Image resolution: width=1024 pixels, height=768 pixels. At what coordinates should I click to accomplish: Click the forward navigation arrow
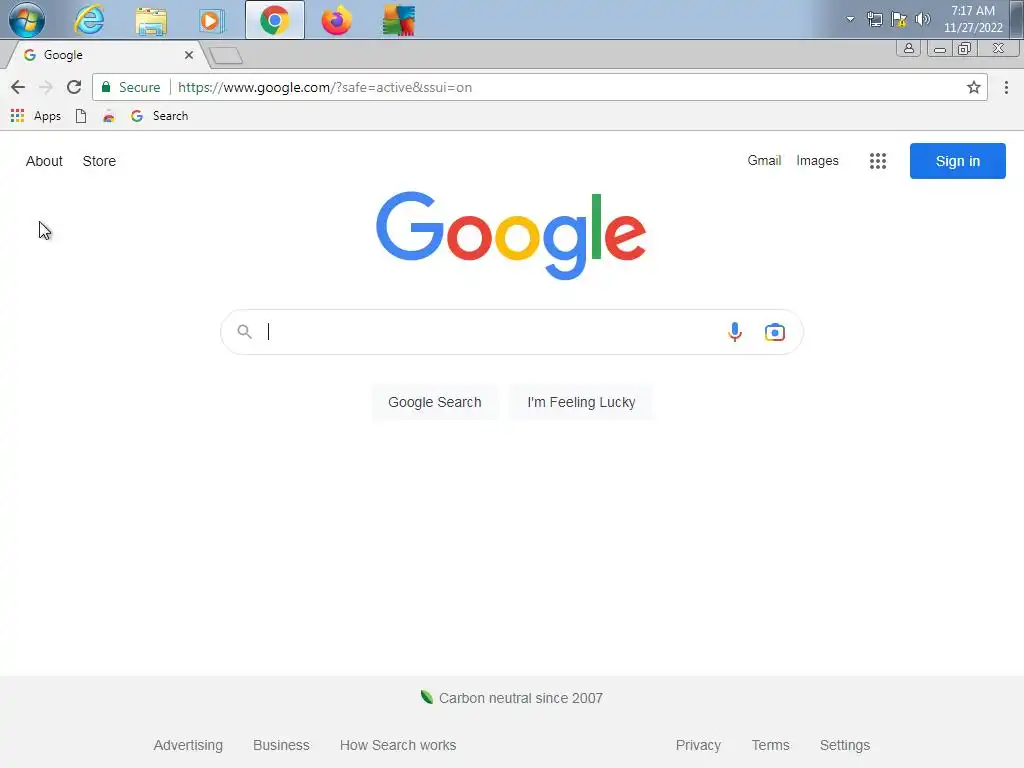coord(46,87)
